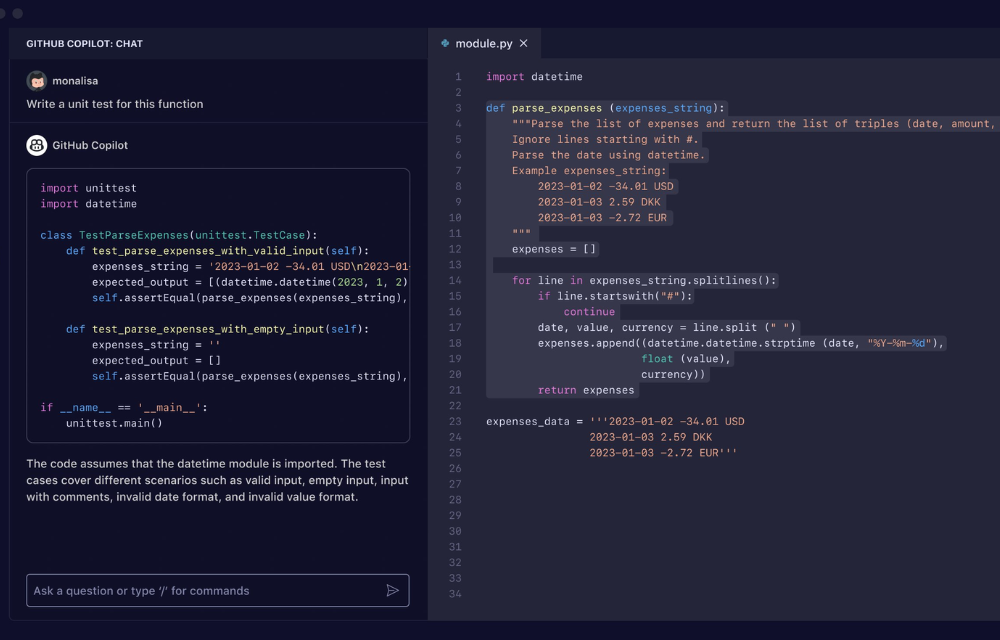
Task: Click line number 23 in the editor gutter
Action: 456,422
